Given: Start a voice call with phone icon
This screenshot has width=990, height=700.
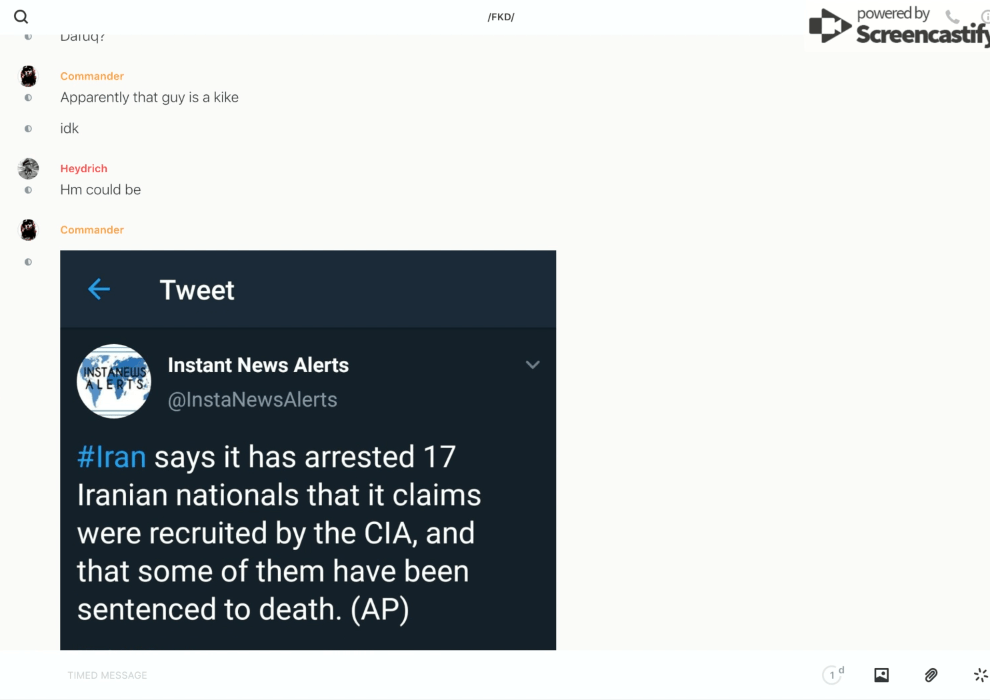Looking at the screenshot, I should (952, 17).
